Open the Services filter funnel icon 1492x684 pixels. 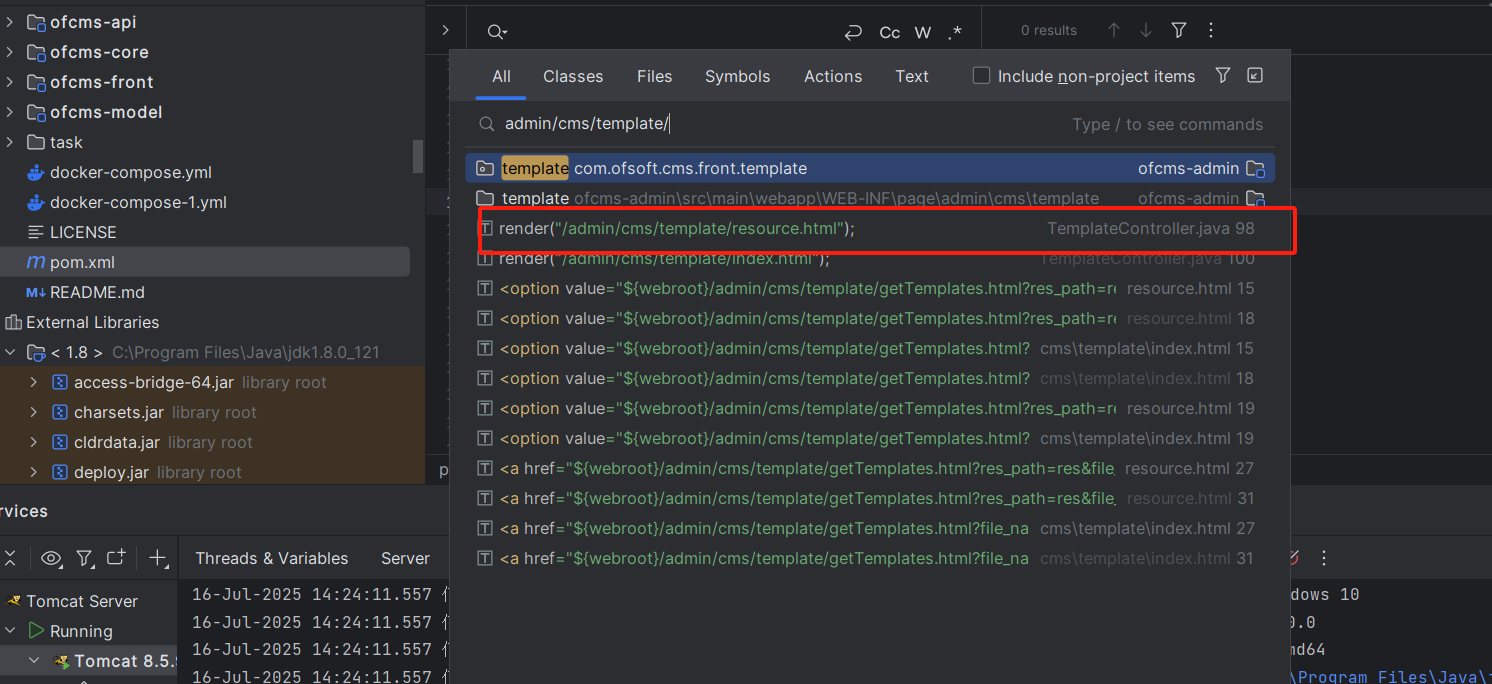tap(85, 558)
